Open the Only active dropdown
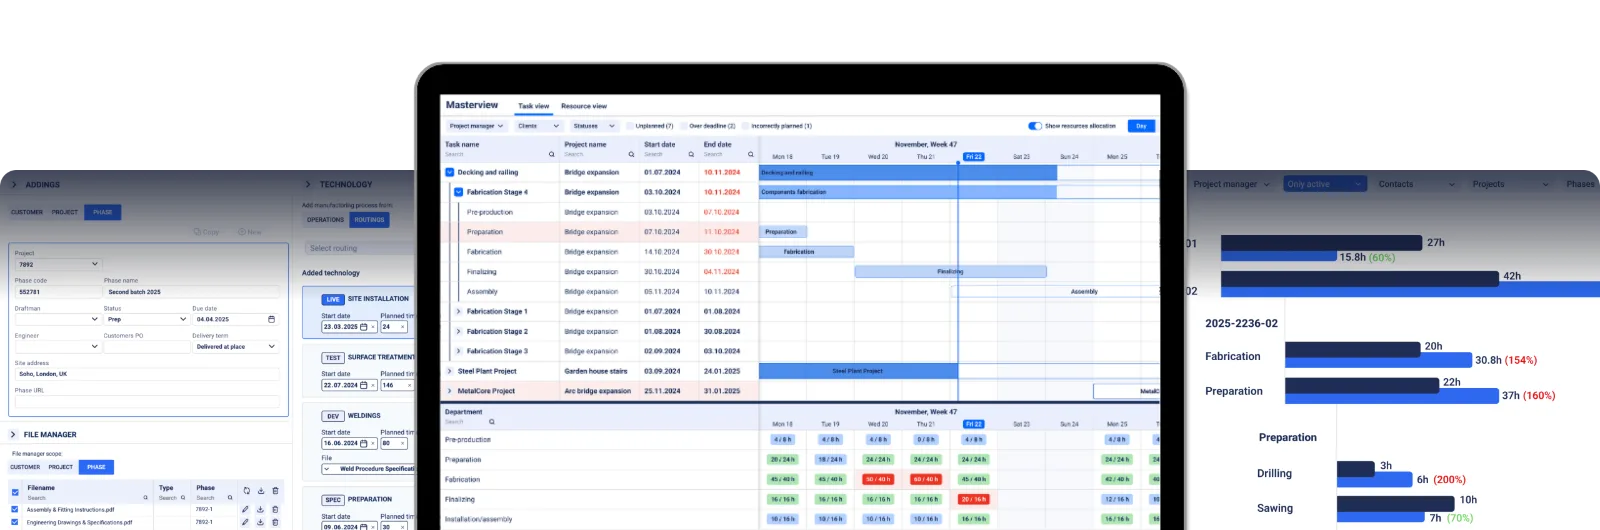 coord(1325,184)
